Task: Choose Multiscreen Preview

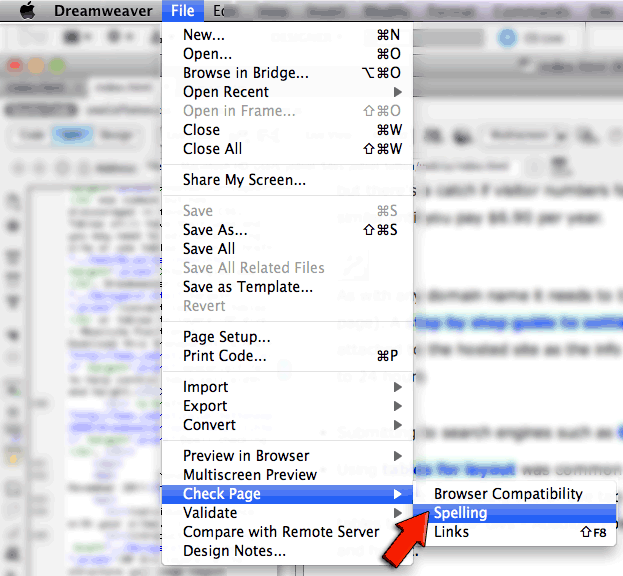Action: pyautogui.click(x=288, y=475)
